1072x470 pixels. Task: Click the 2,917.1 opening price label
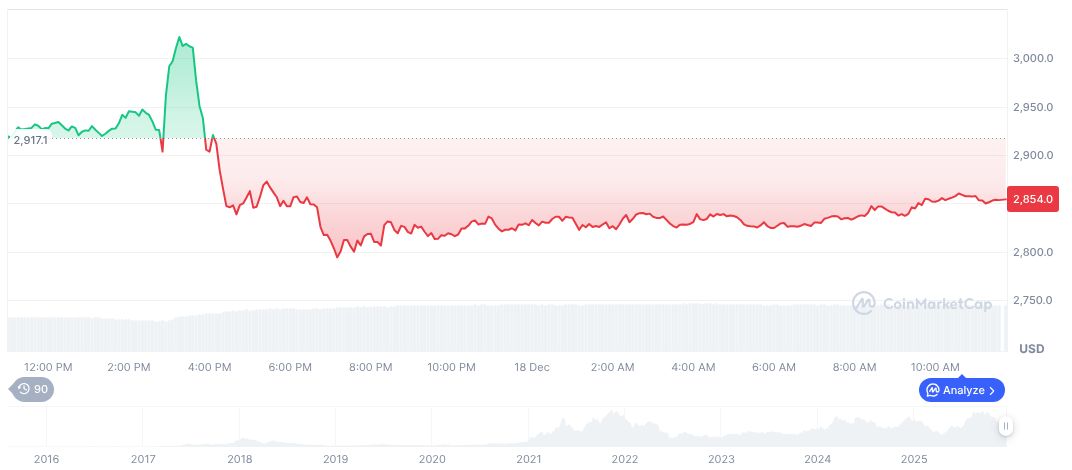[x=34, y=141]
